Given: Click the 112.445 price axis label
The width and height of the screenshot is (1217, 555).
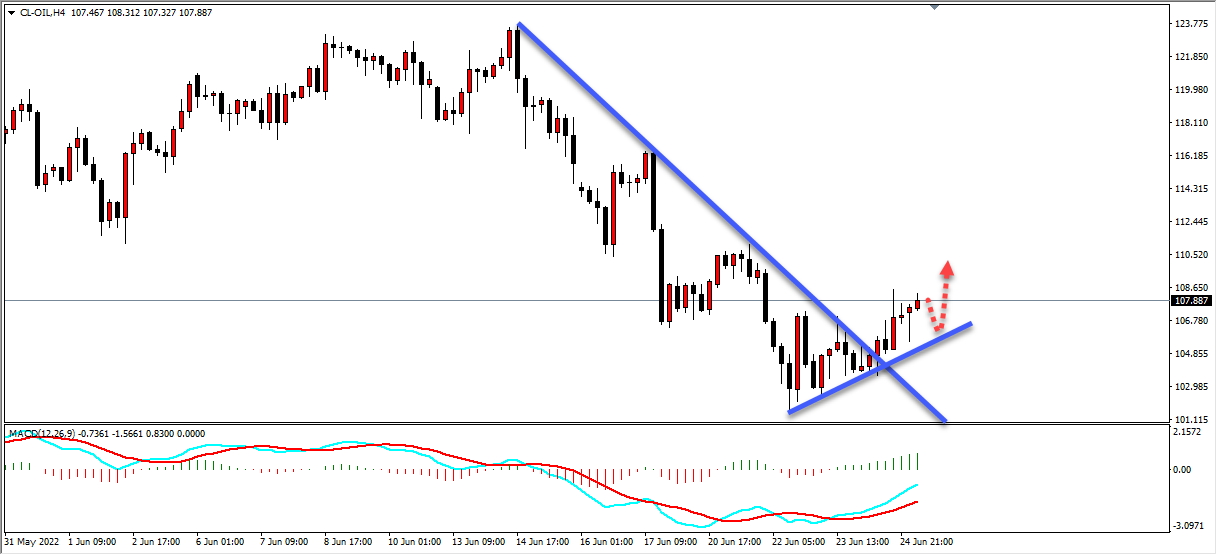Looking at the screenshot, I should tap(1190, 222).
